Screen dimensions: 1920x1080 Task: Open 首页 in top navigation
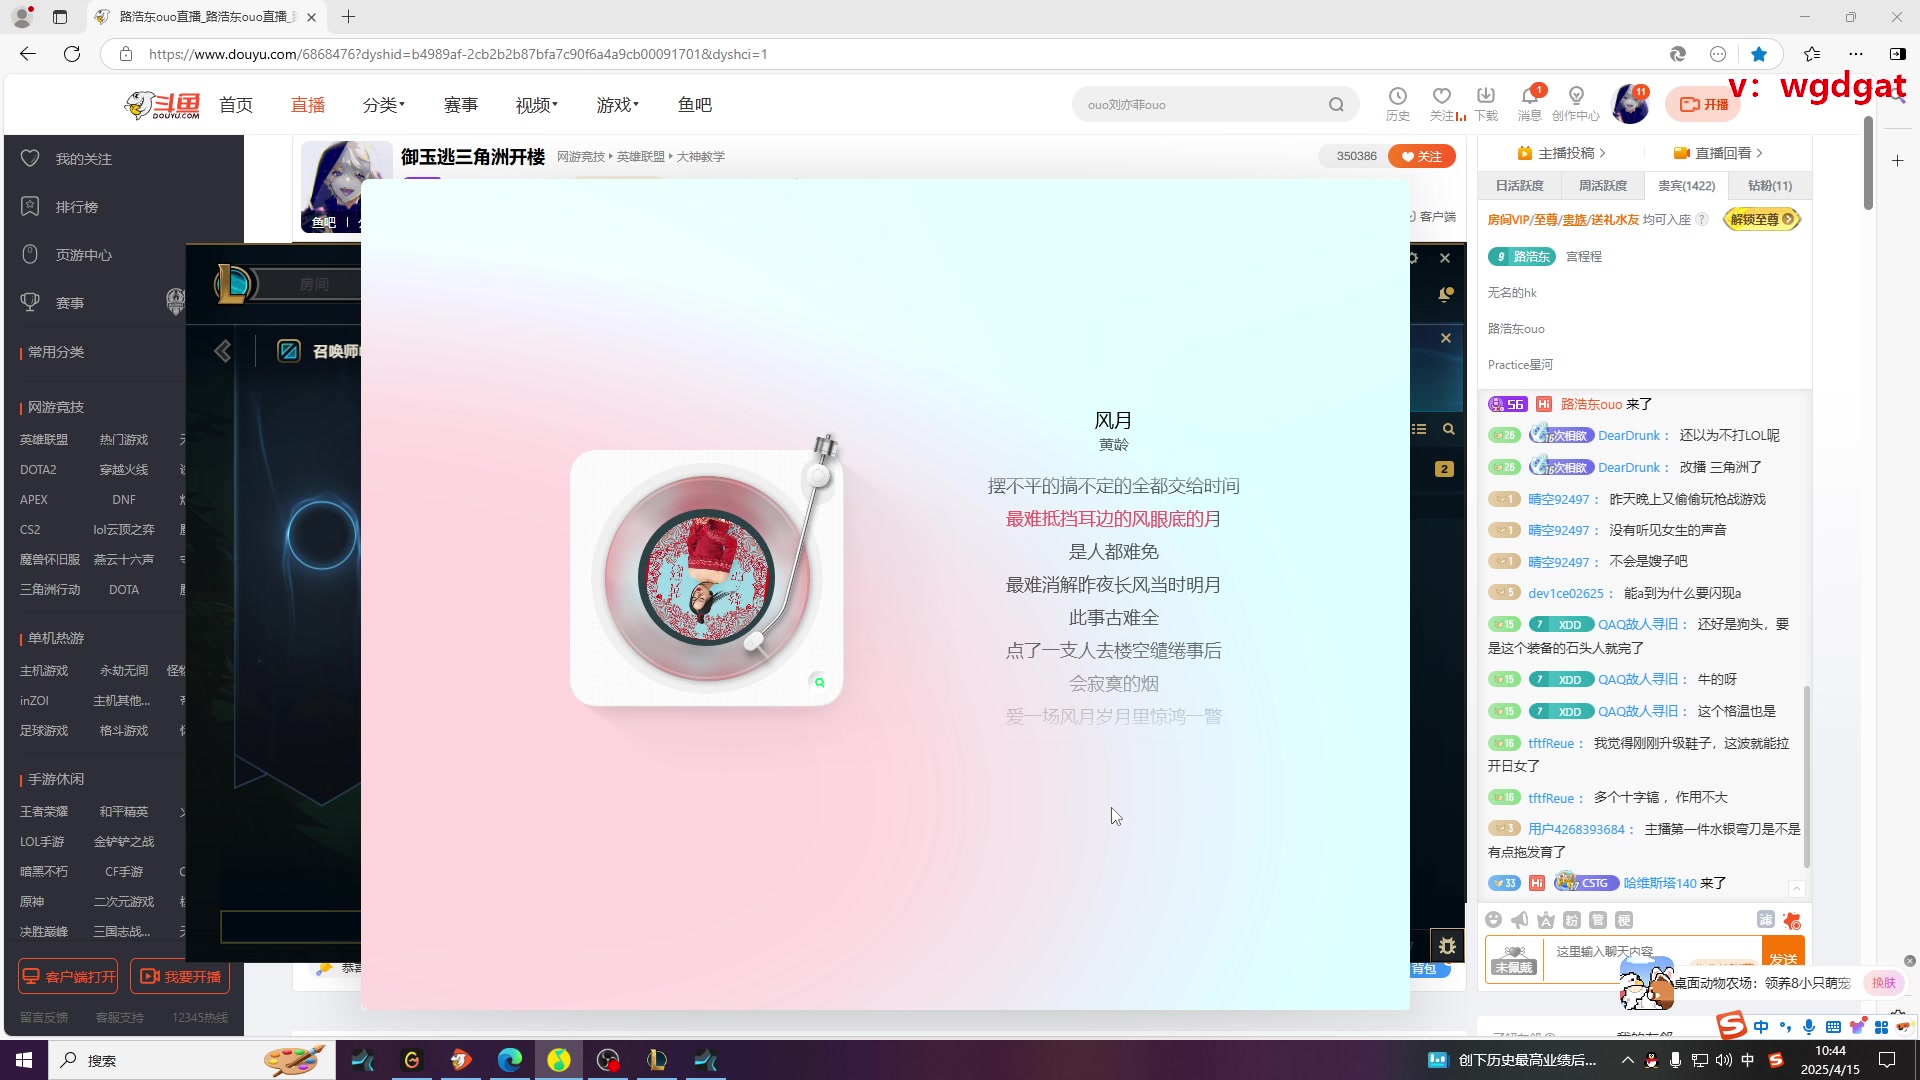tap(236, 105)
